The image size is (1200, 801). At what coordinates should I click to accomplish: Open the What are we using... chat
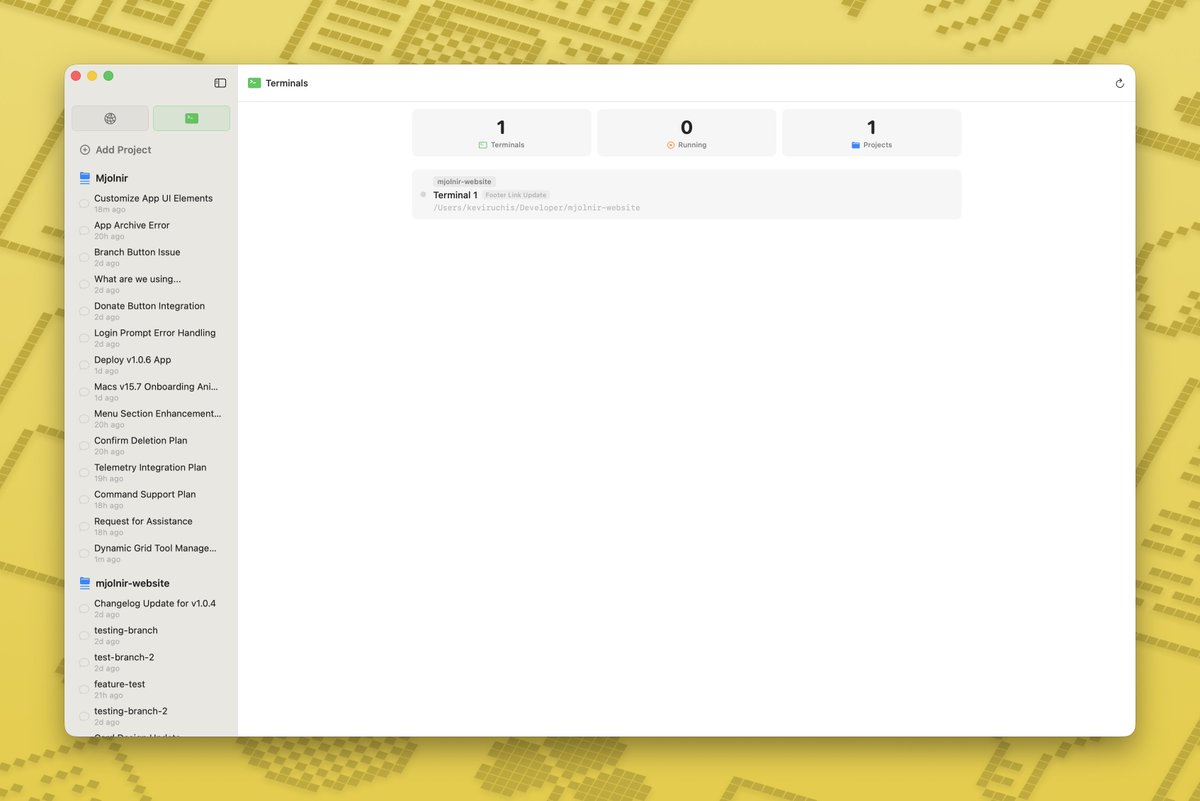coord(153,284)
